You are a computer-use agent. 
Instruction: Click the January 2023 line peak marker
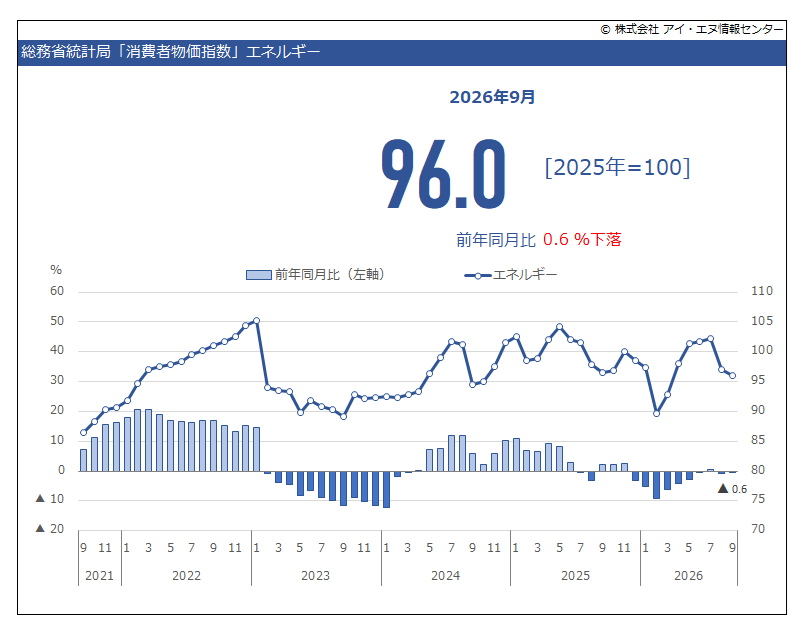coord(256,321)
